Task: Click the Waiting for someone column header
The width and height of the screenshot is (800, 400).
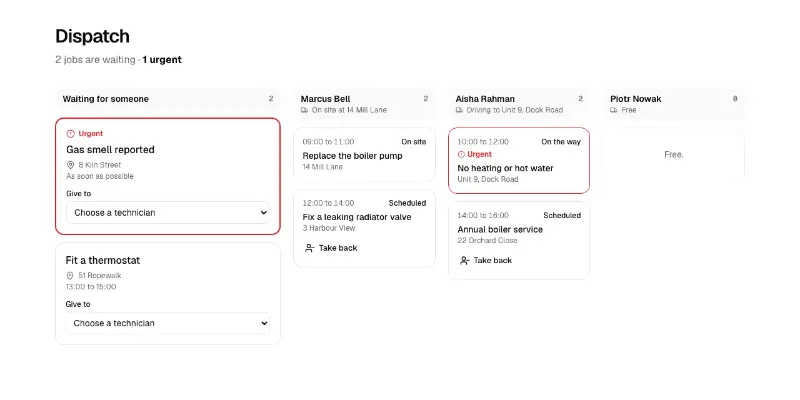Action: point(168,99)
